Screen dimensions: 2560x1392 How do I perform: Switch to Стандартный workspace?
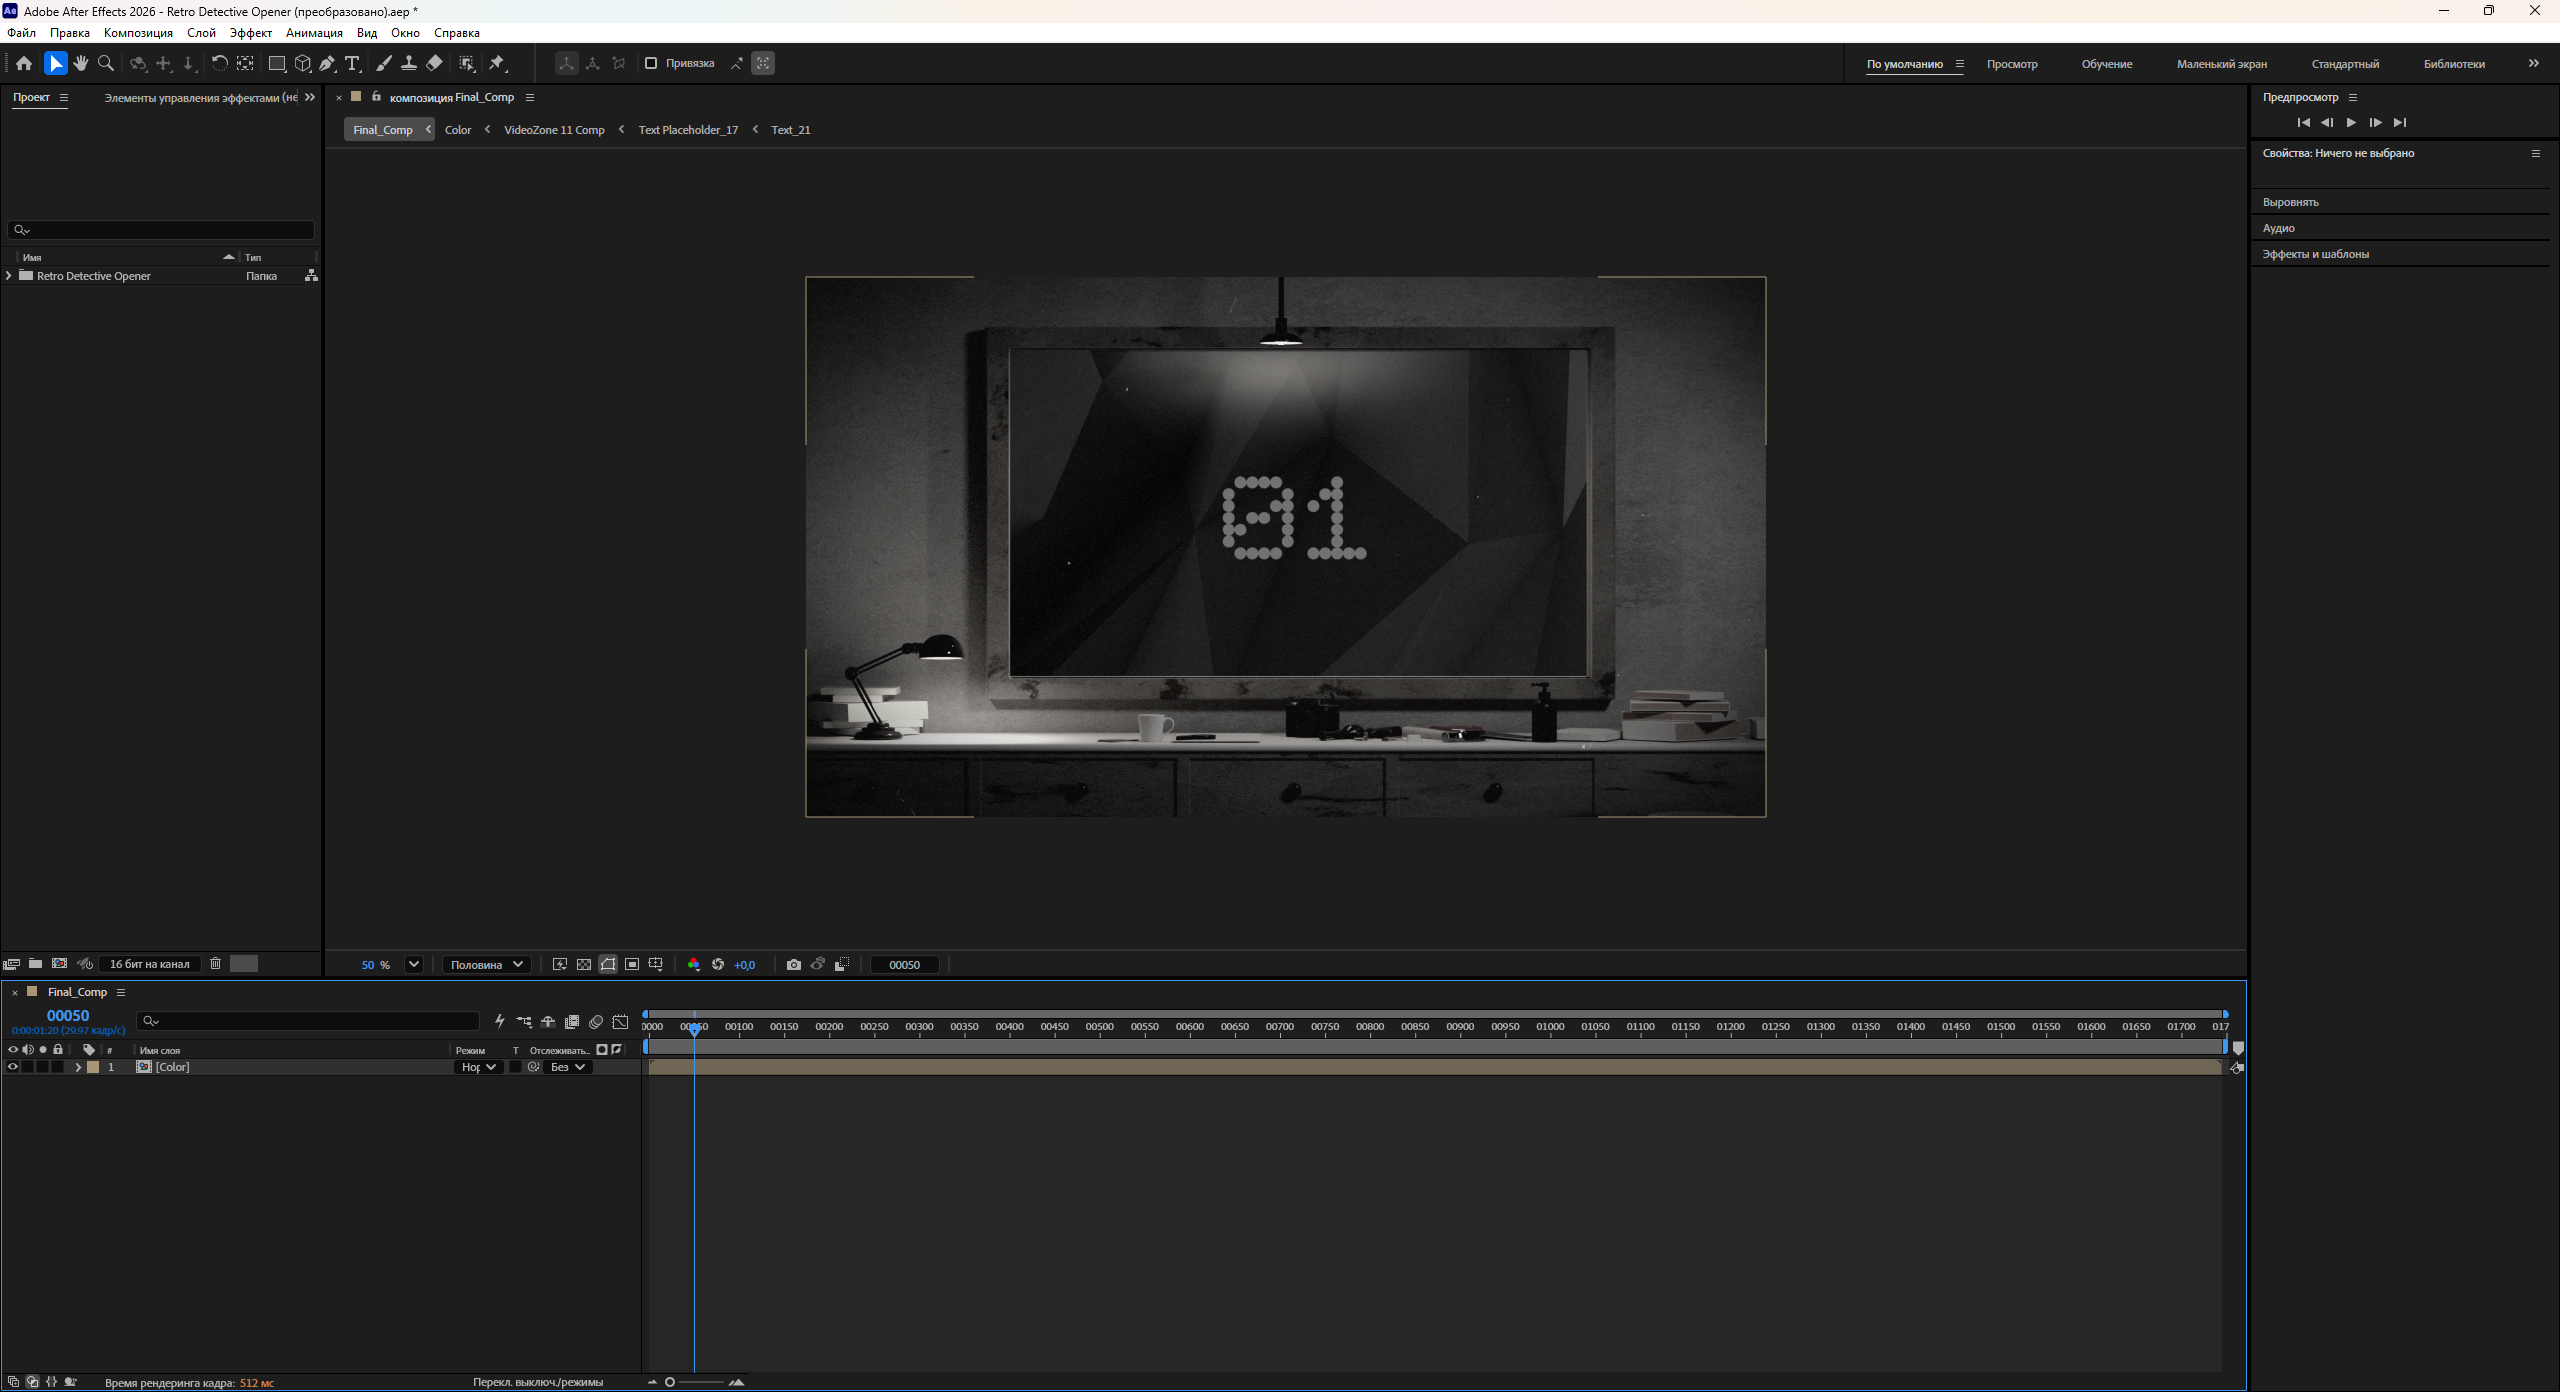tap(2345, 64)
